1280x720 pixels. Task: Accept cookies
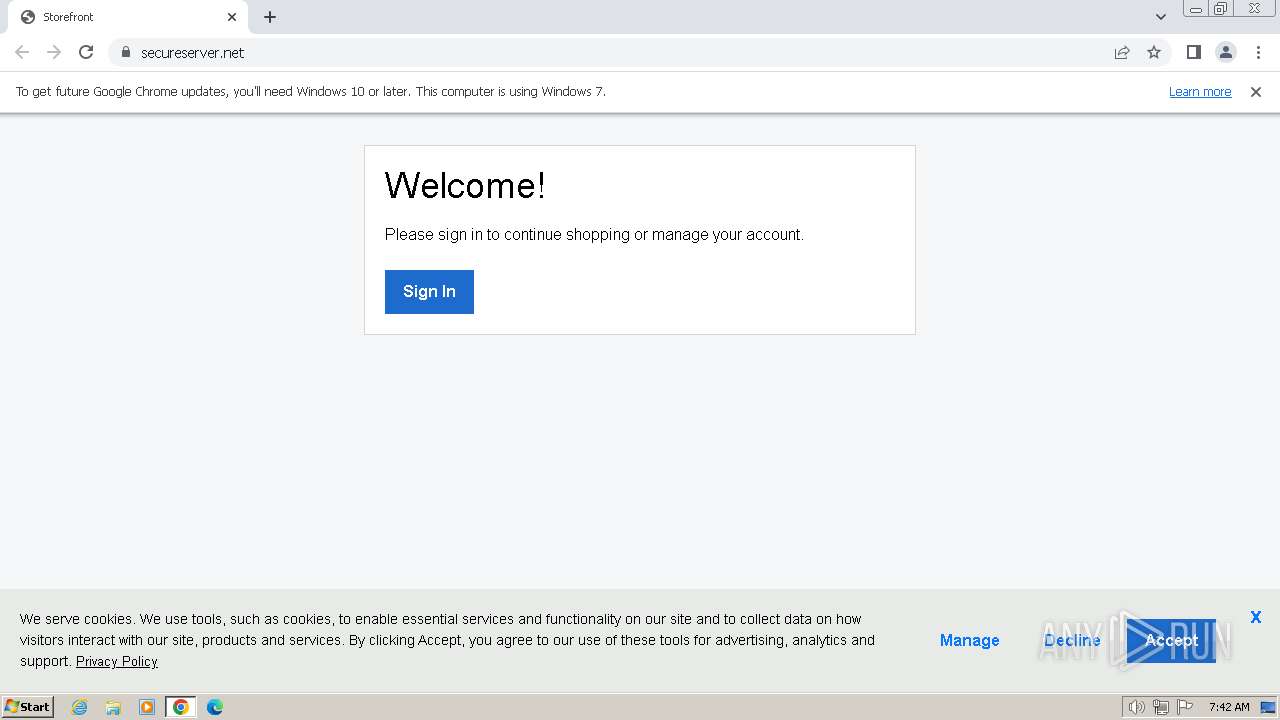(1171, 640)
